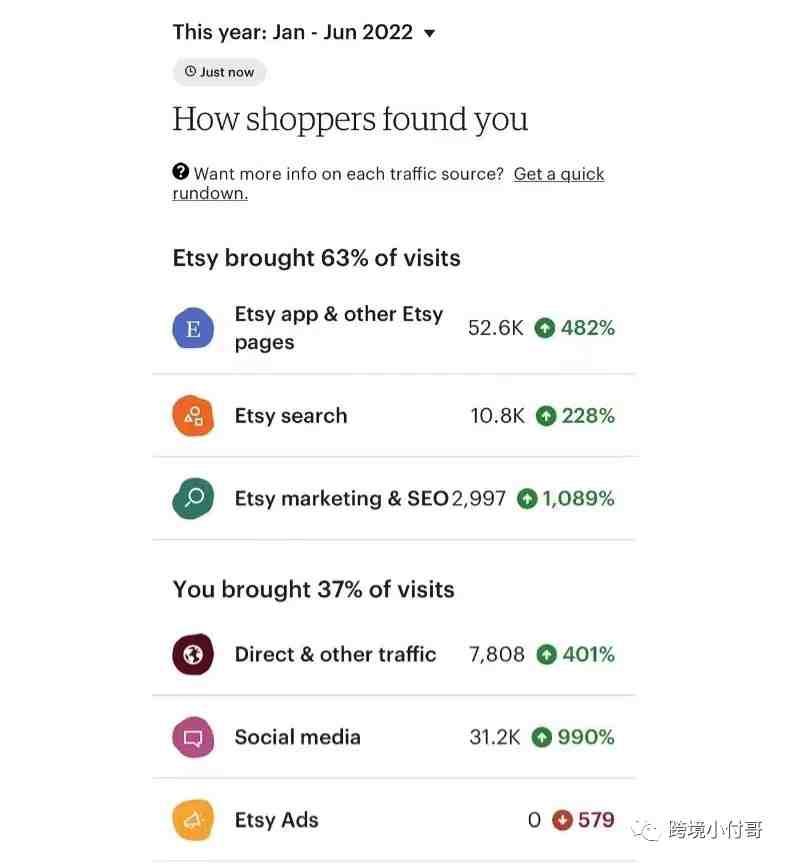
Task: Select Direct & other traffic row
Action: tap(394, 654)
